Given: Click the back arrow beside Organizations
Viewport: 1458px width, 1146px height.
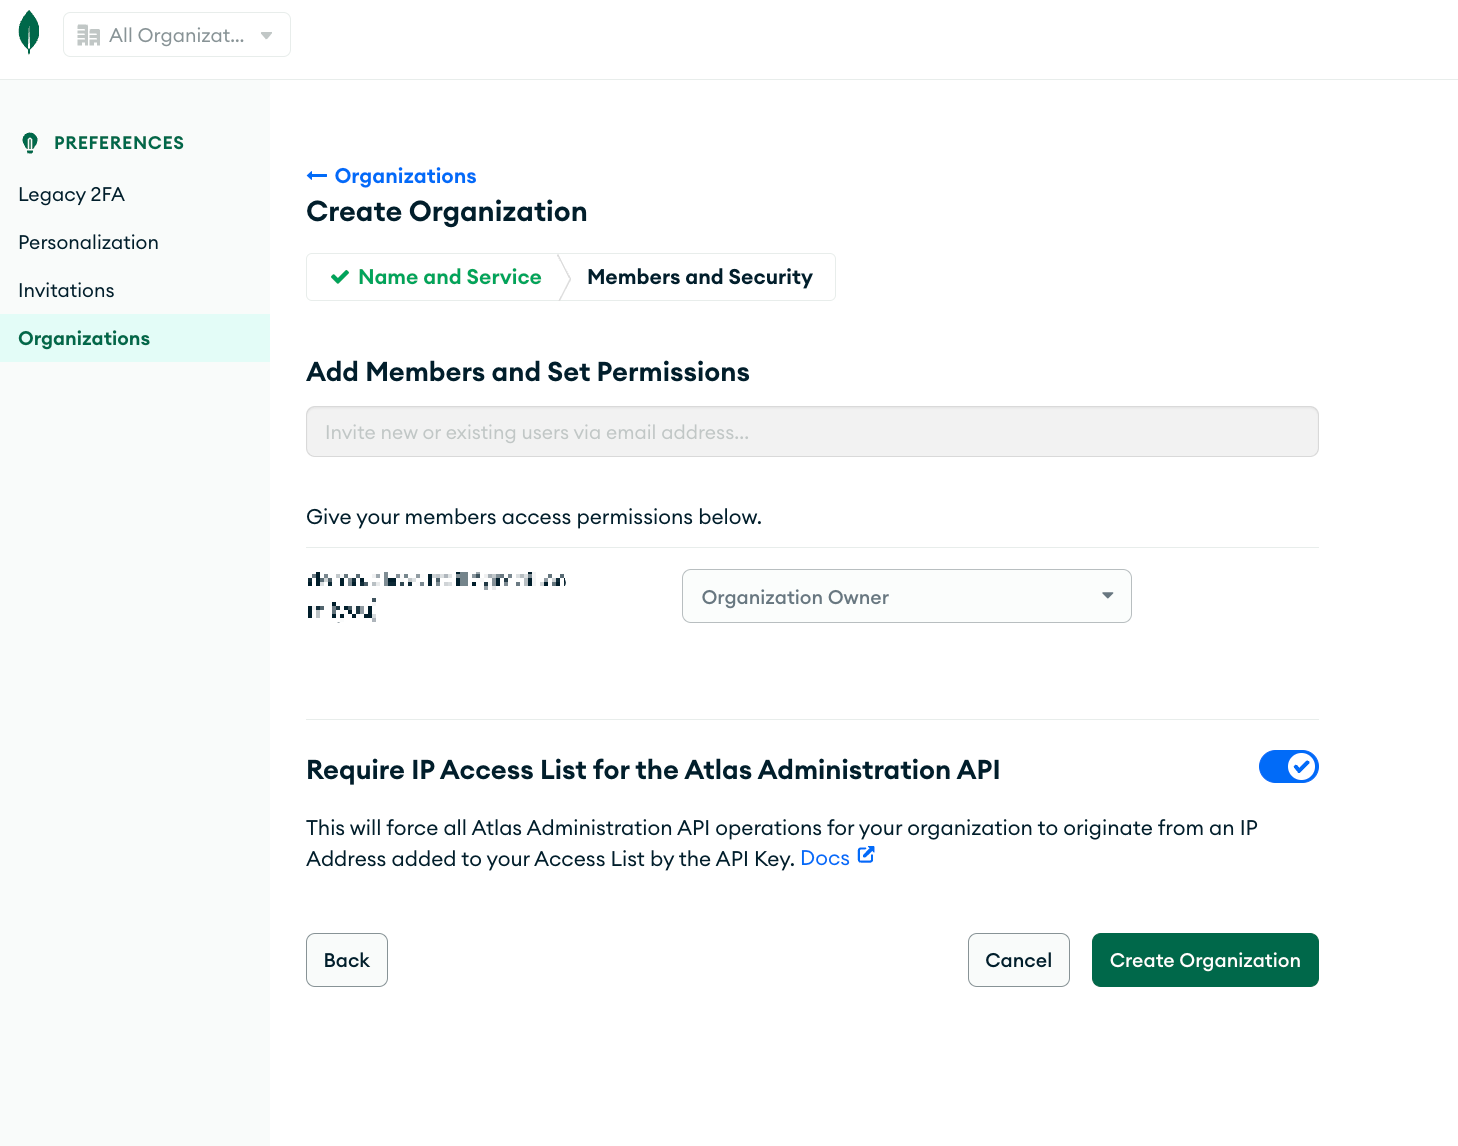Looking at the screenshot, I should click(317, 176).
